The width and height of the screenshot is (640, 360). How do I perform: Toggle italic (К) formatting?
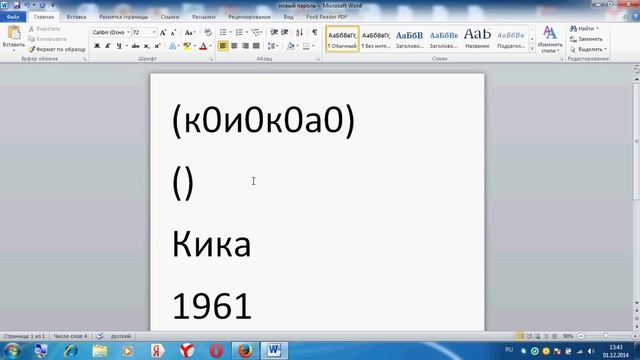click(x=108, y=46)
